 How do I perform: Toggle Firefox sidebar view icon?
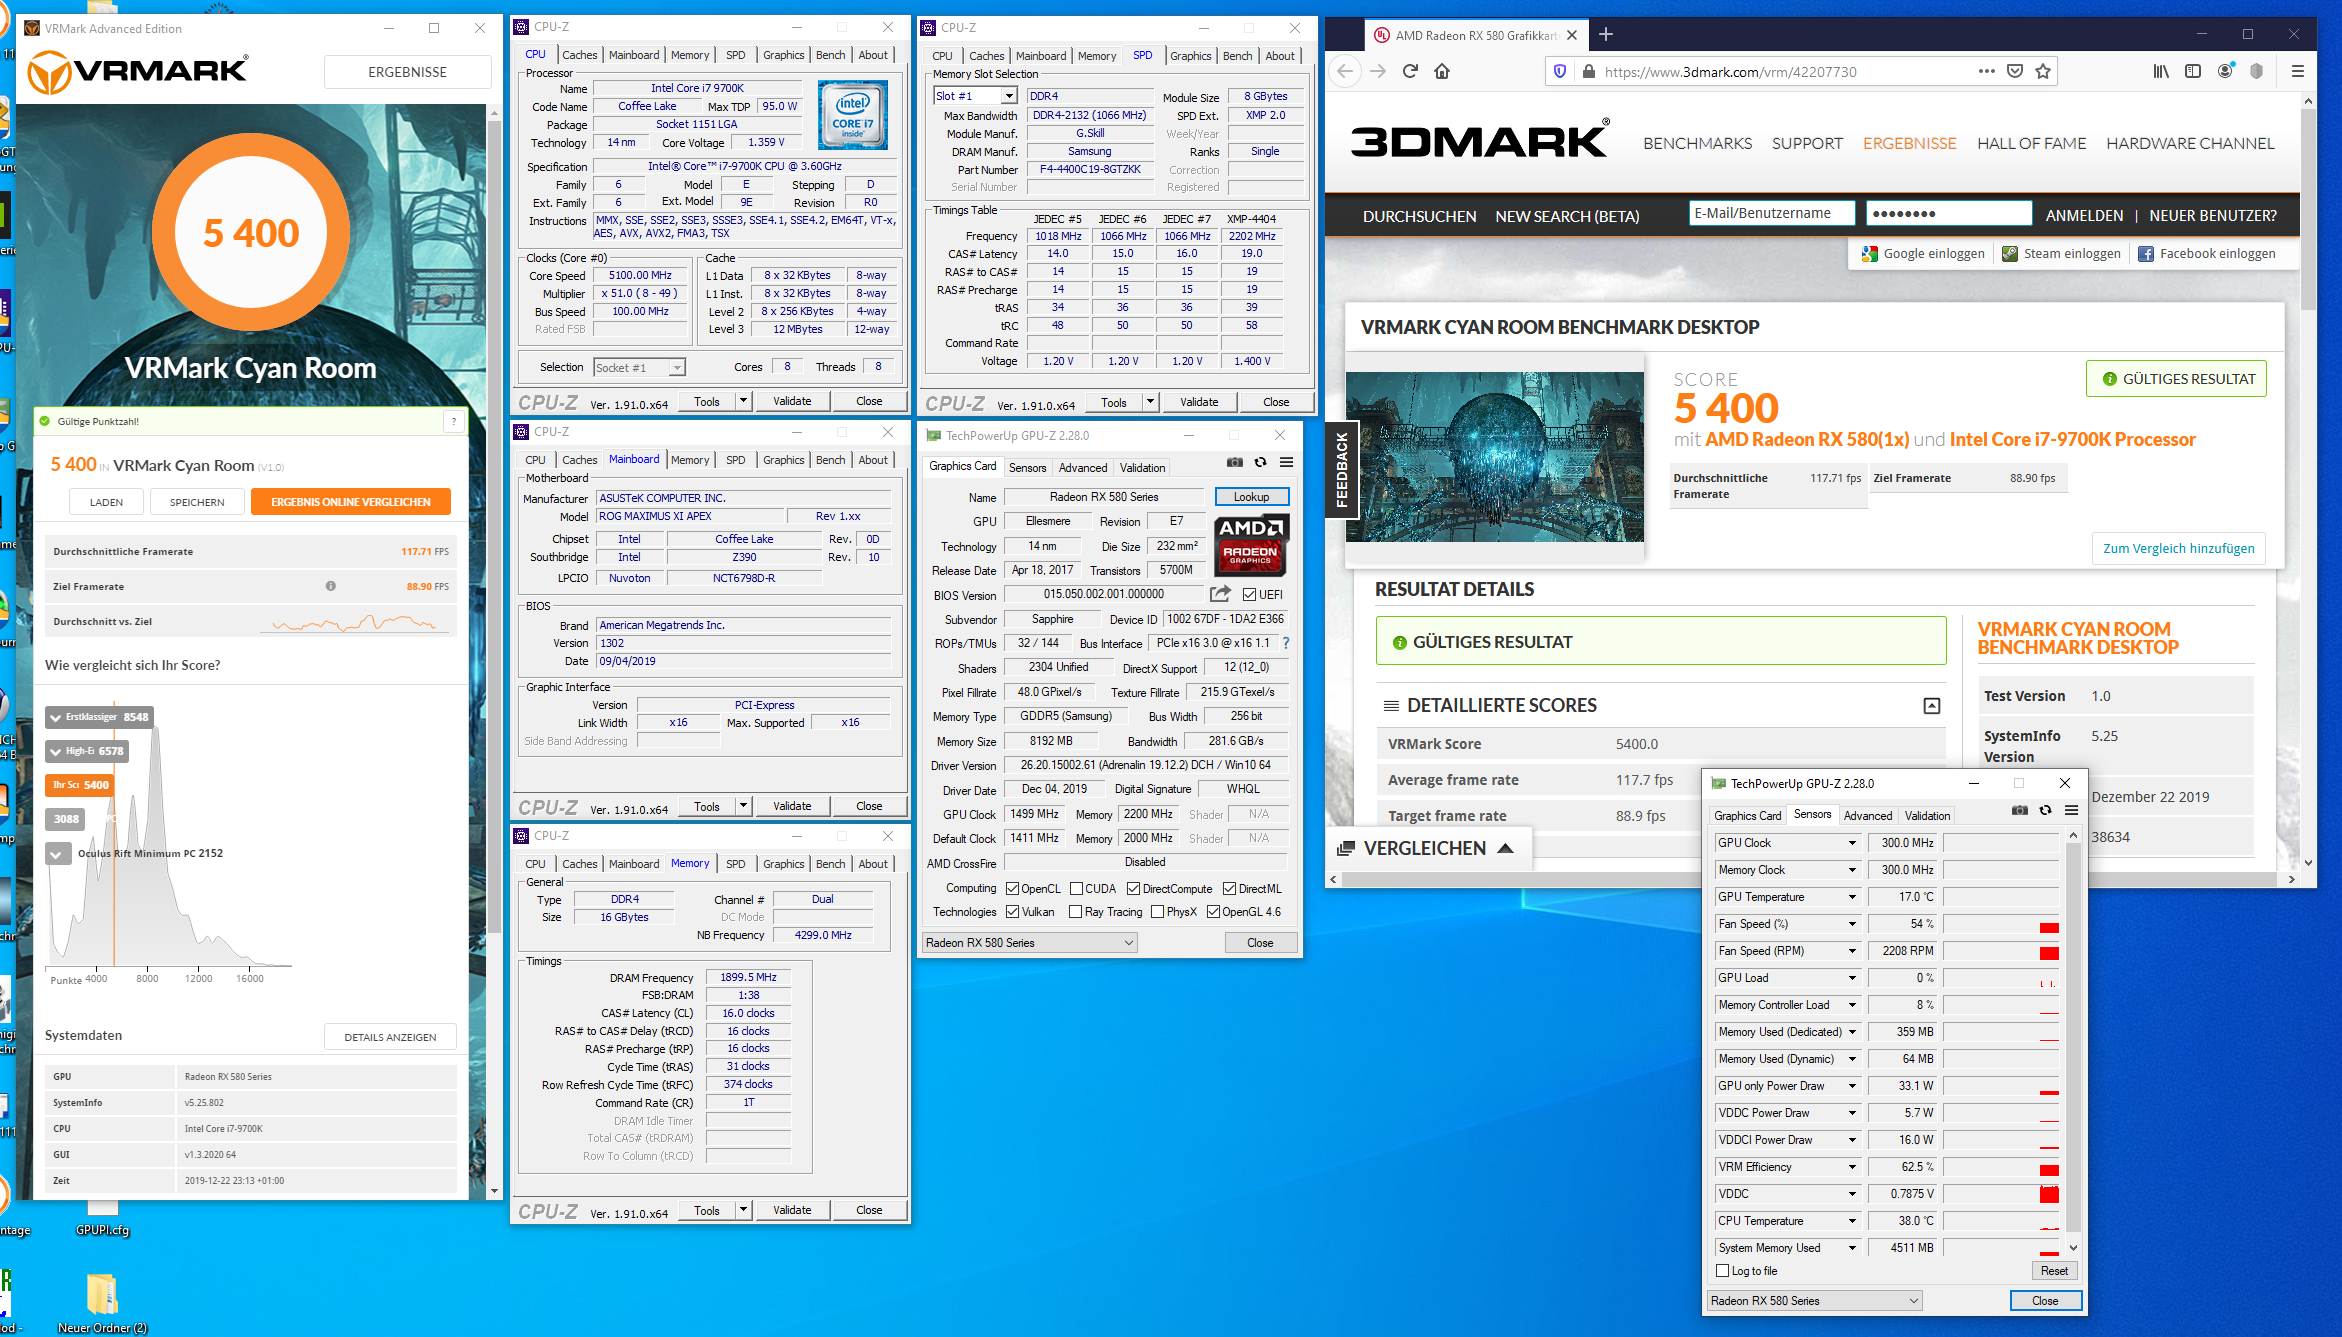point(2193,71)
